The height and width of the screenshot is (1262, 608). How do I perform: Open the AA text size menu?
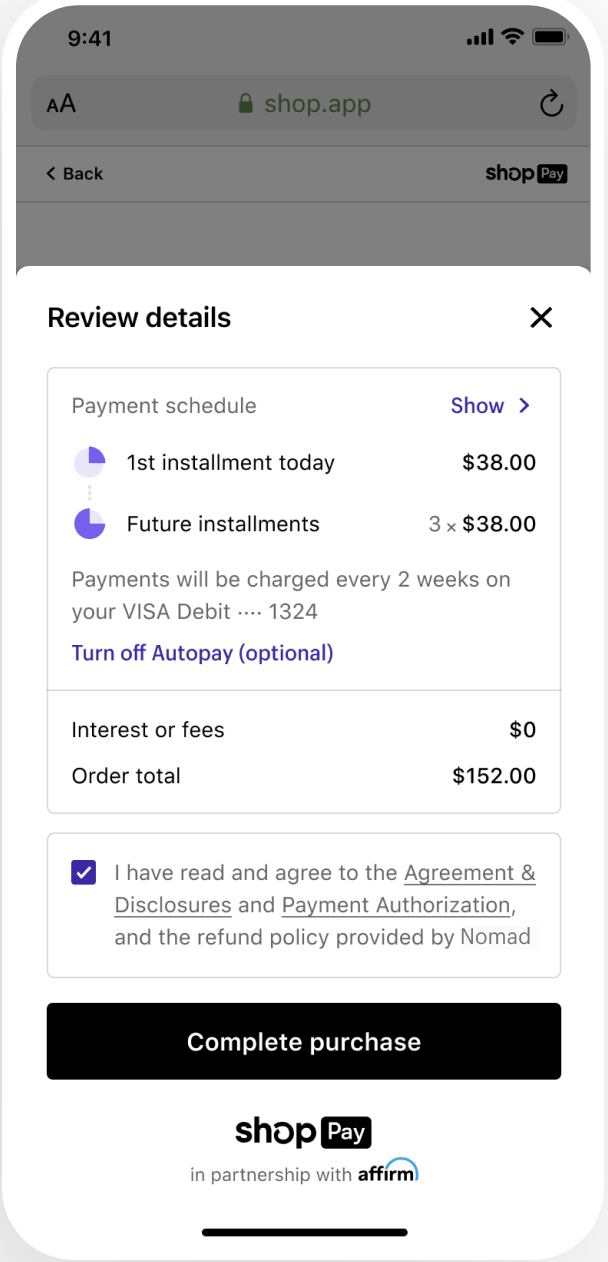(x=61, y=104)
